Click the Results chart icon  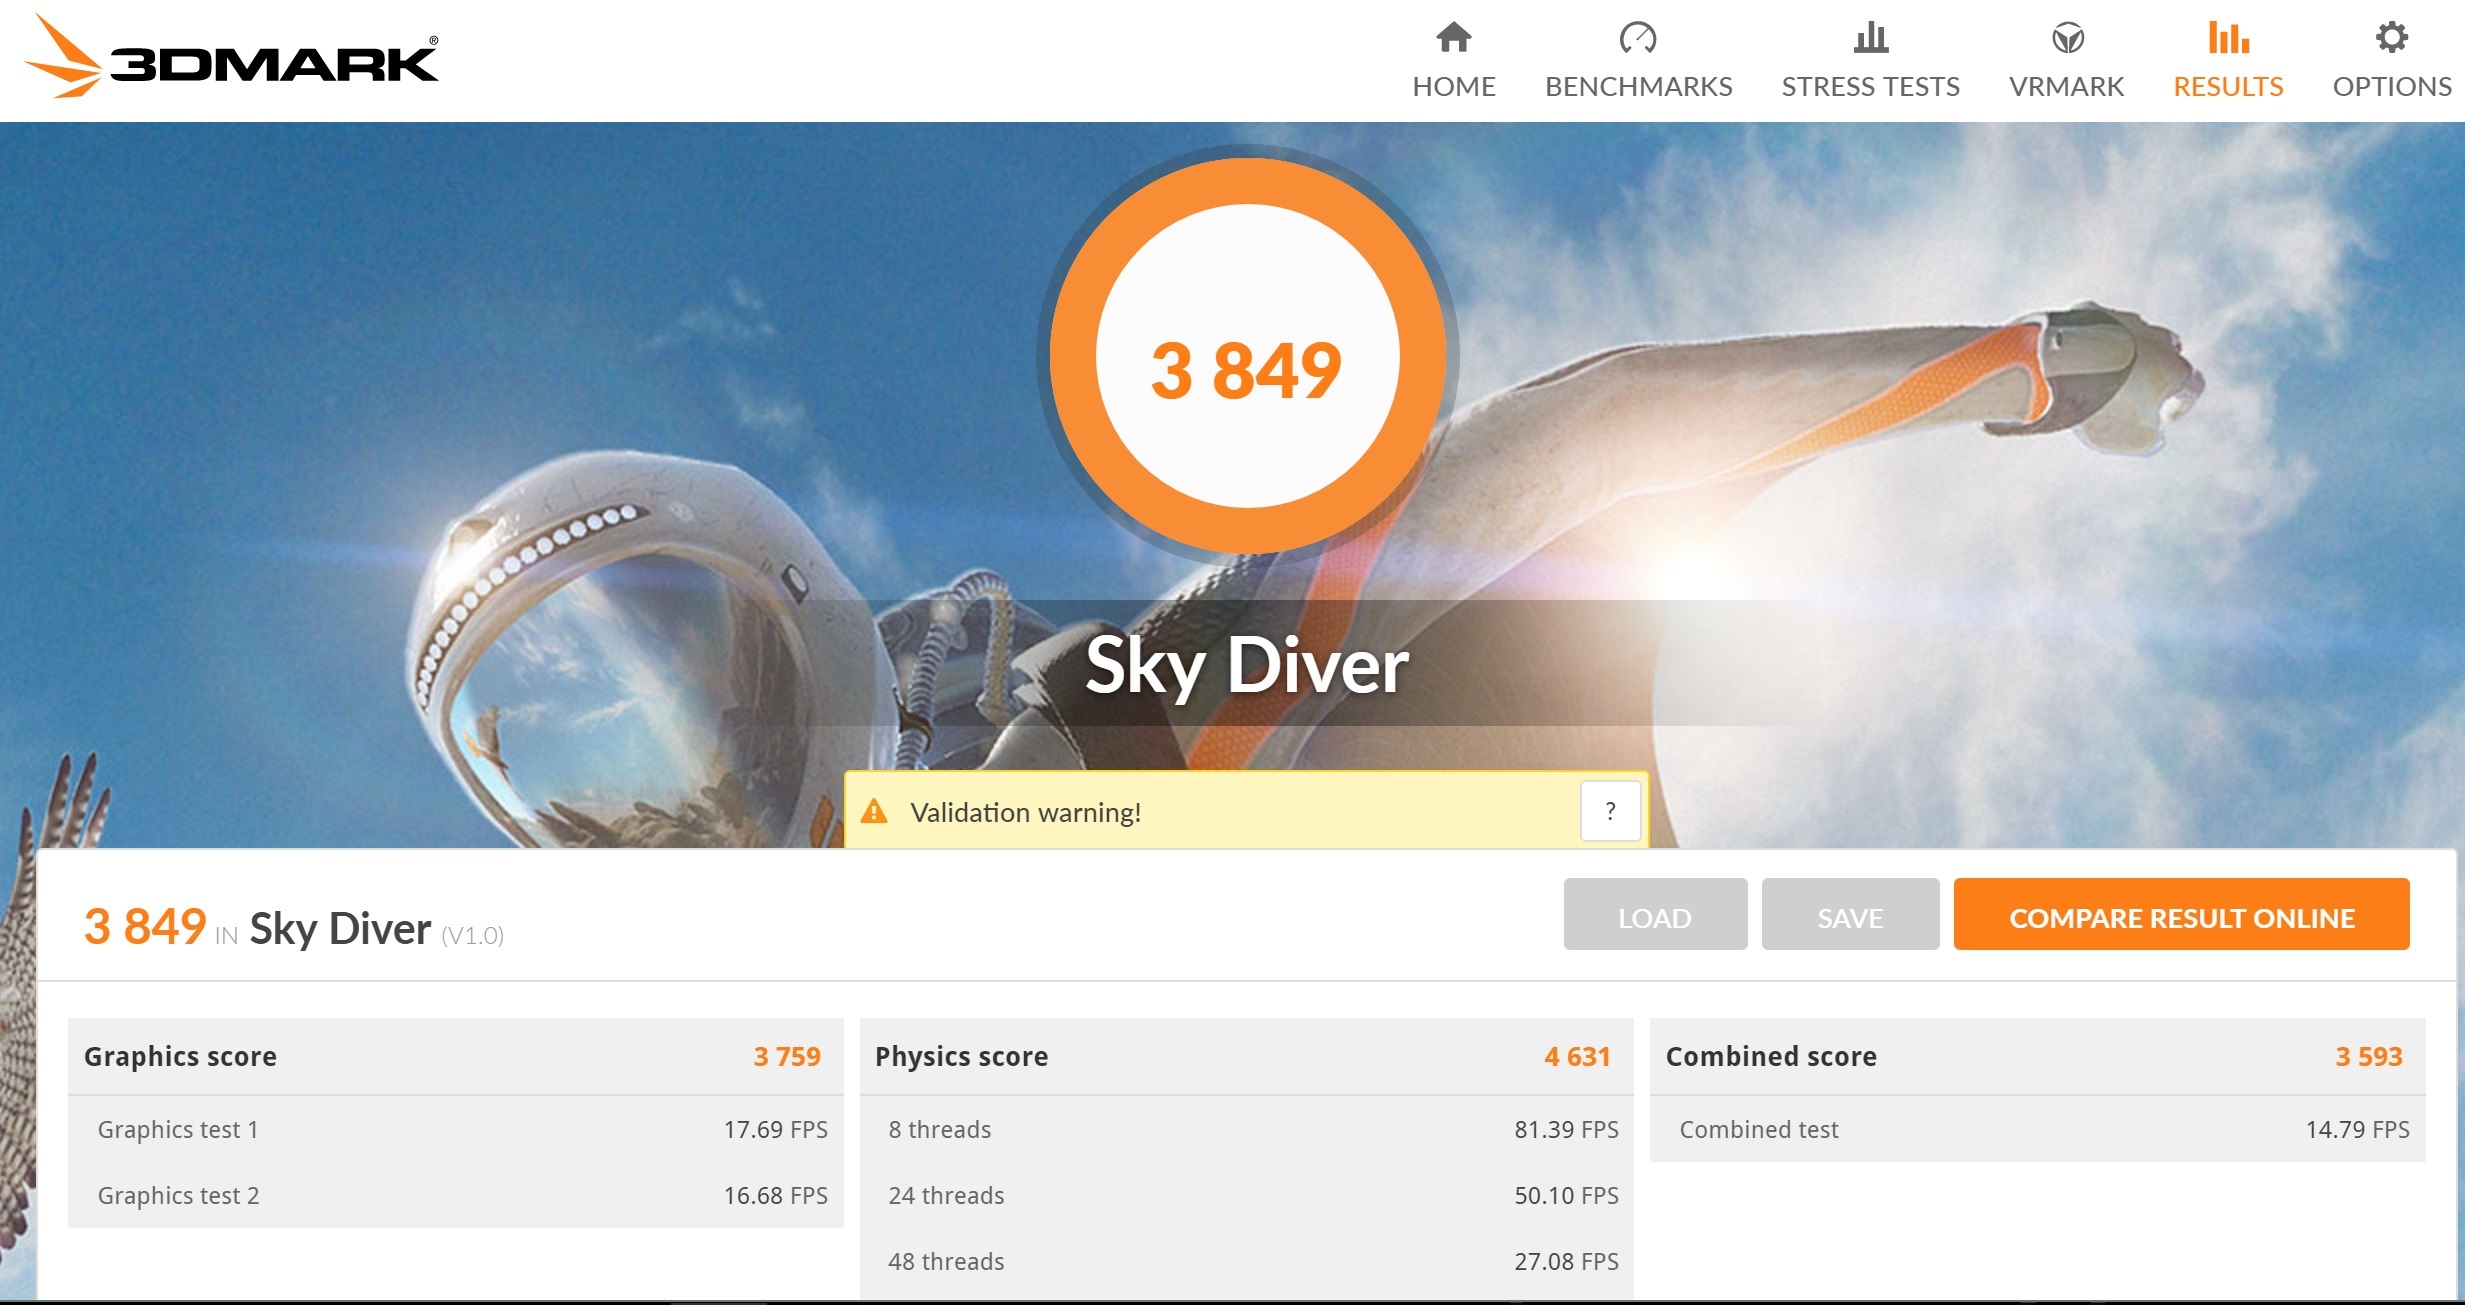[2228, 38]
